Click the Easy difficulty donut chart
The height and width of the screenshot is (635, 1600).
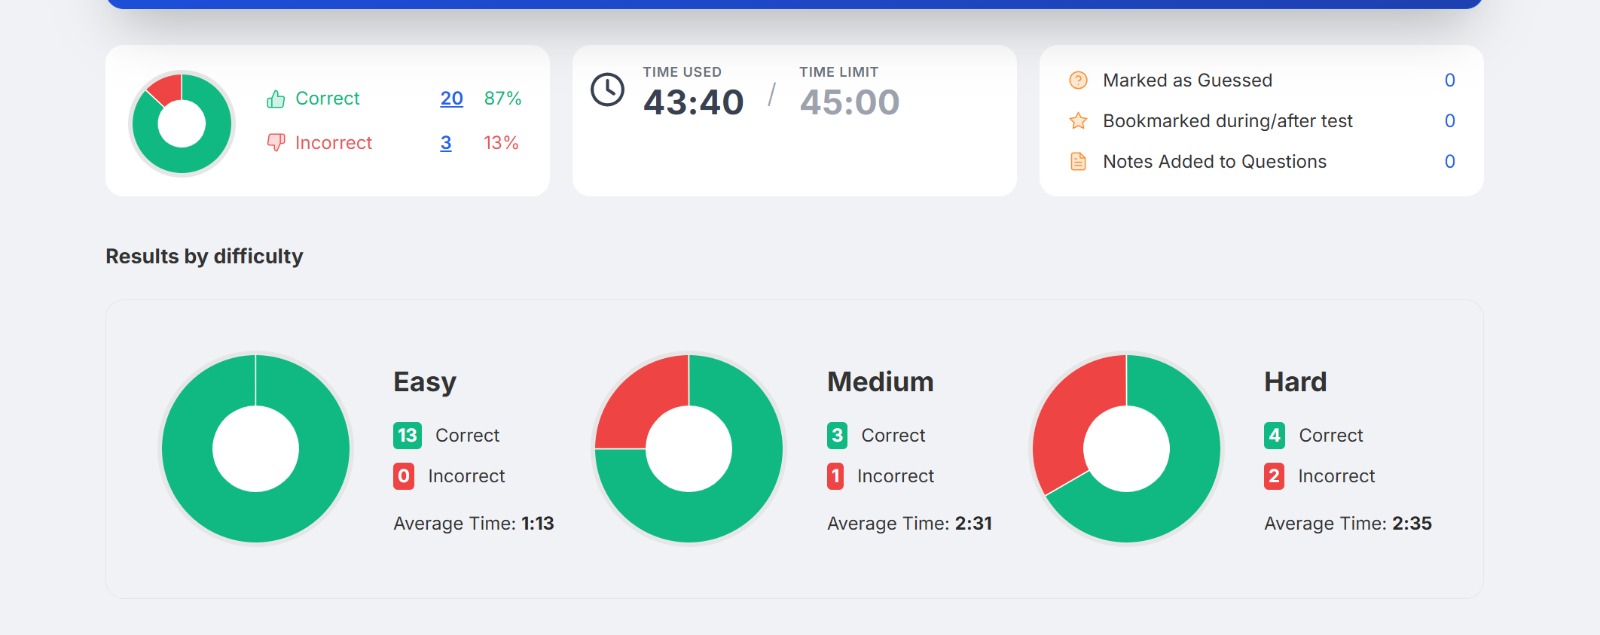256,449
